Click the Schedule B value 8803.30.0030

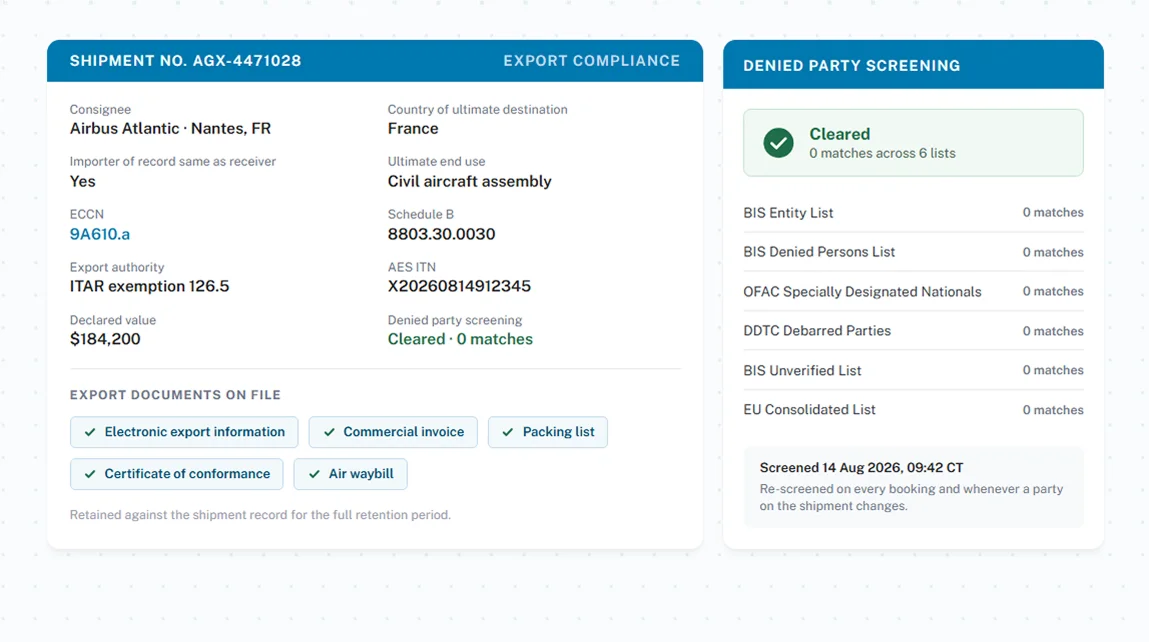coord(441,234)
